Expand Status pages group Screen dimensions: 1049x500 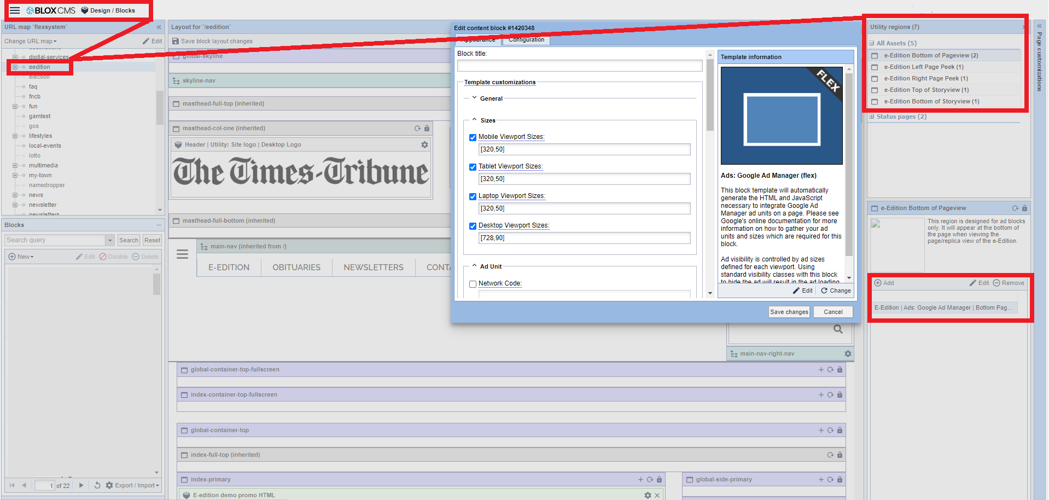pyautogui.click(x=871, y=116)
